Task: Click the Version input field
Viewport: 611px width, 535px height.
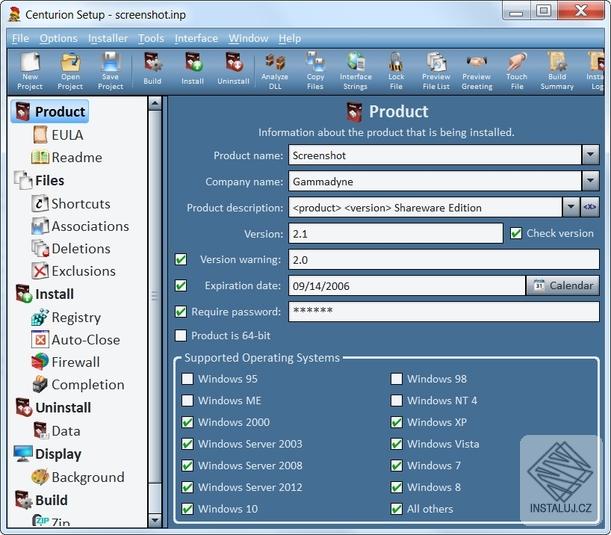Action: tap(396, 233)
